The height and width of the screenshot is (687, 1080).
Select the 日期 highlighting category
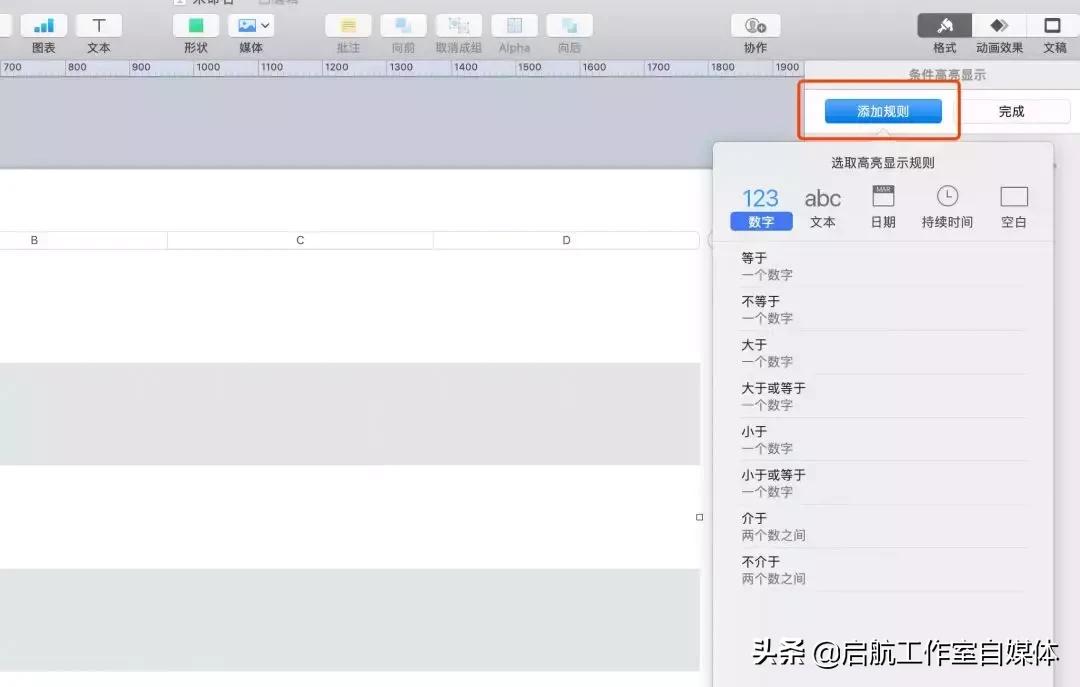click(x=883, y=207)
